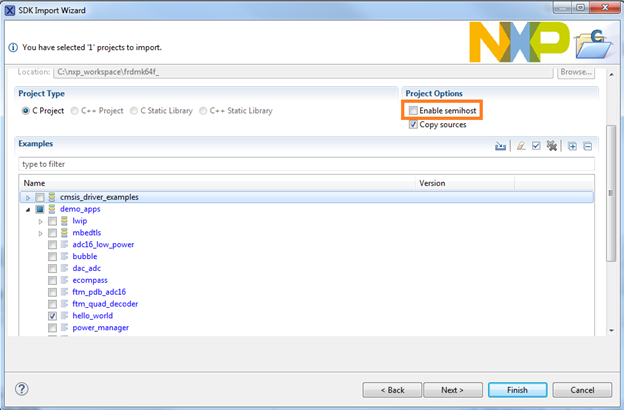This screenshot has height=410, width=624.
Task: Click the expand-all plus icon in Examples toolbar
Action: click(x=572, y=146)
